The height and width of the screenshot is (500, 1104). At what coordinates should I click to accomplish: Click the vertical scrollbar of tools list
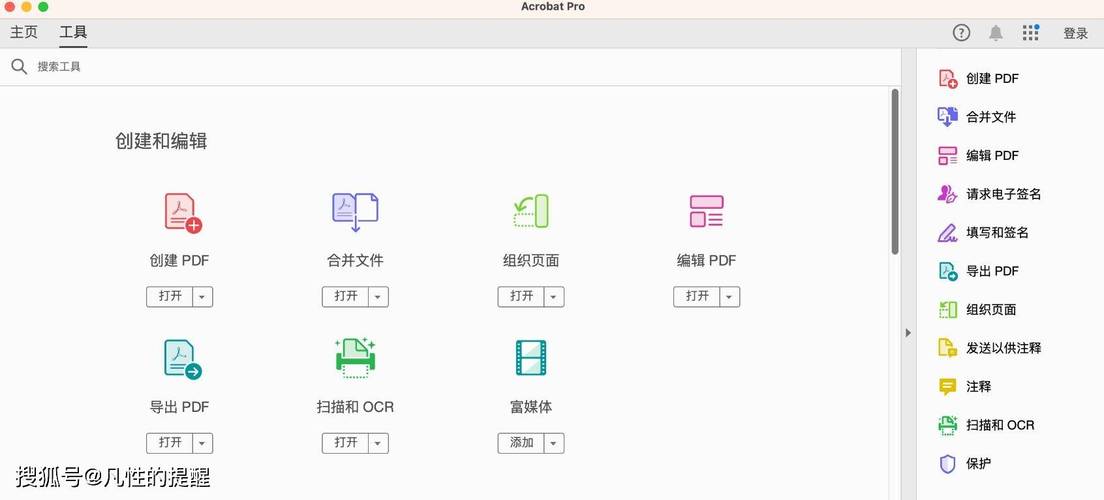895,171
